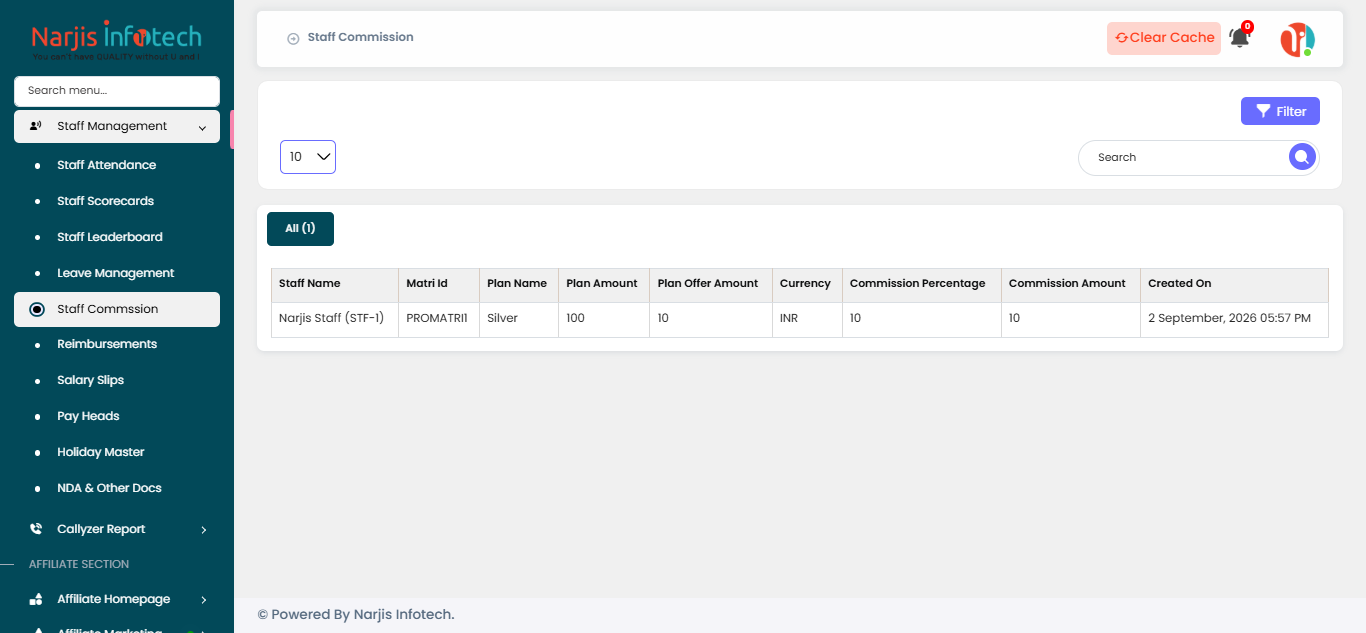Click the Staff Commission breadcrumb arrow icon

tap(293, 38)
